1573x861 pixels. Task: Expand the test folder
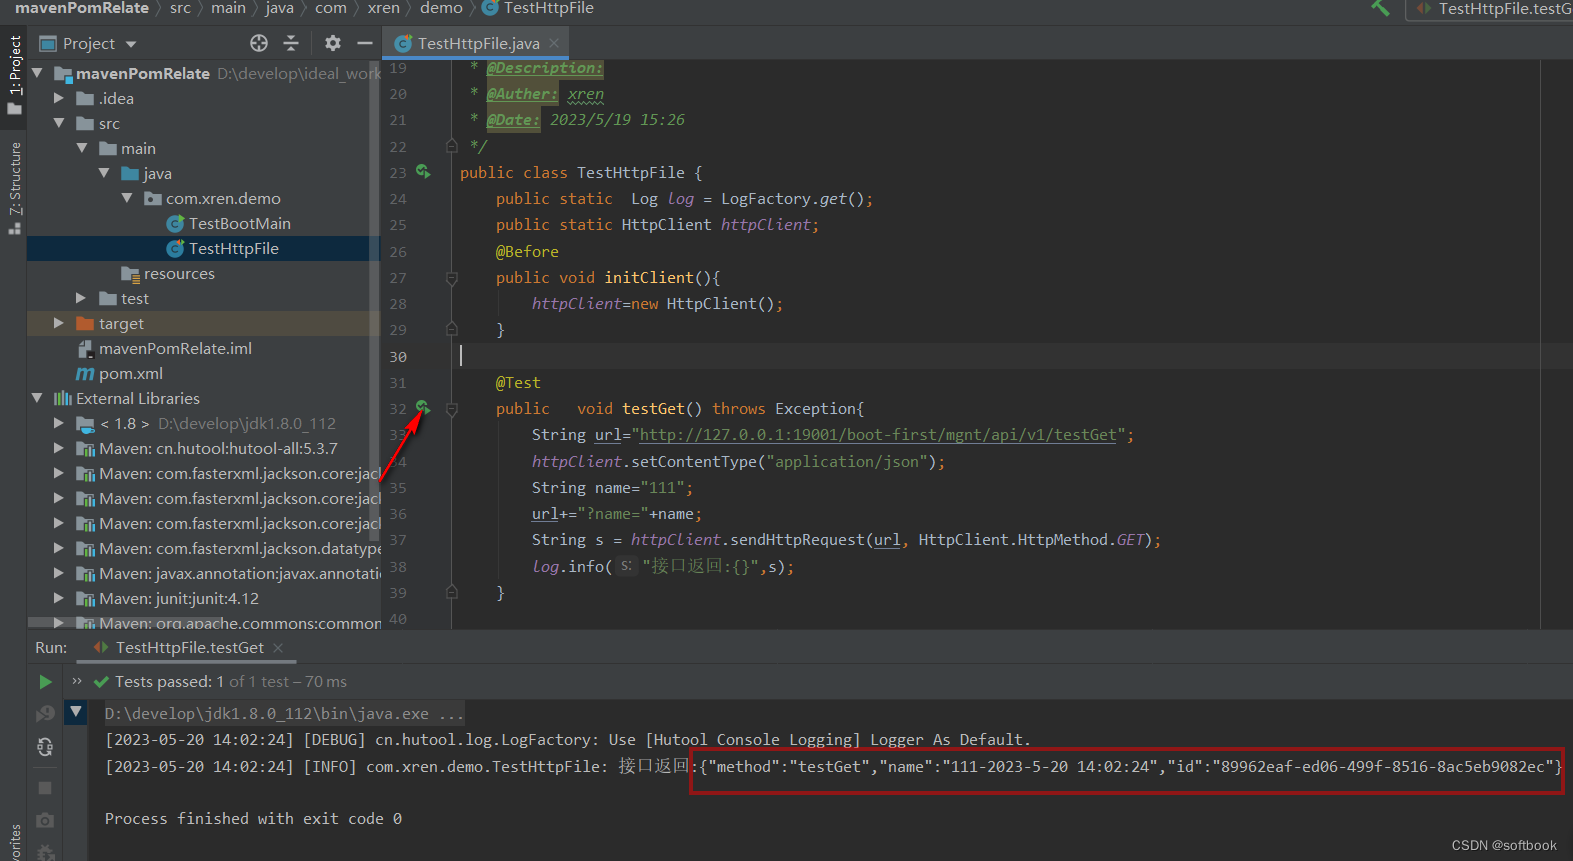(x=81, y=298)
